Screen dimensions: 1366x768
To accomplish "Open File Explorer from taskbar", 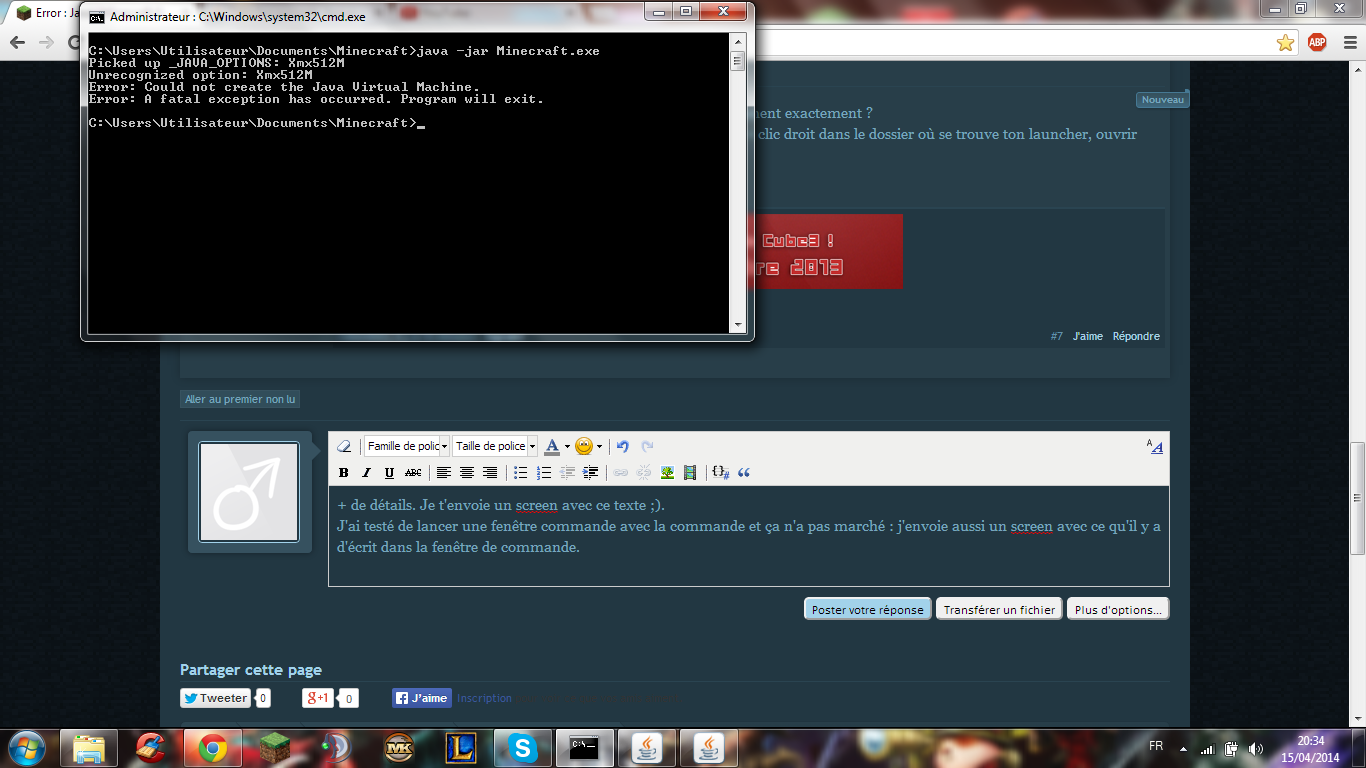I will pos(89,748).
